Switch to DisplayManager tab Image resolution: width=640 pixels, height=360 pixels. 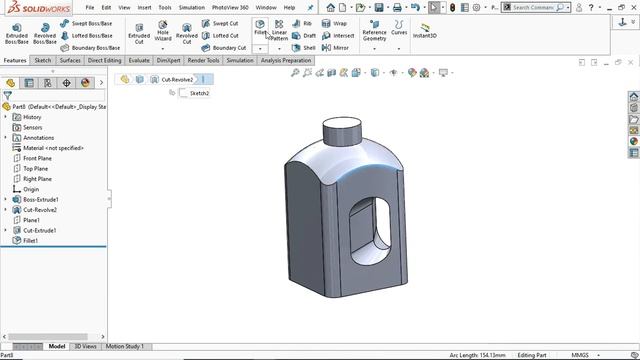tap(85, 83)
